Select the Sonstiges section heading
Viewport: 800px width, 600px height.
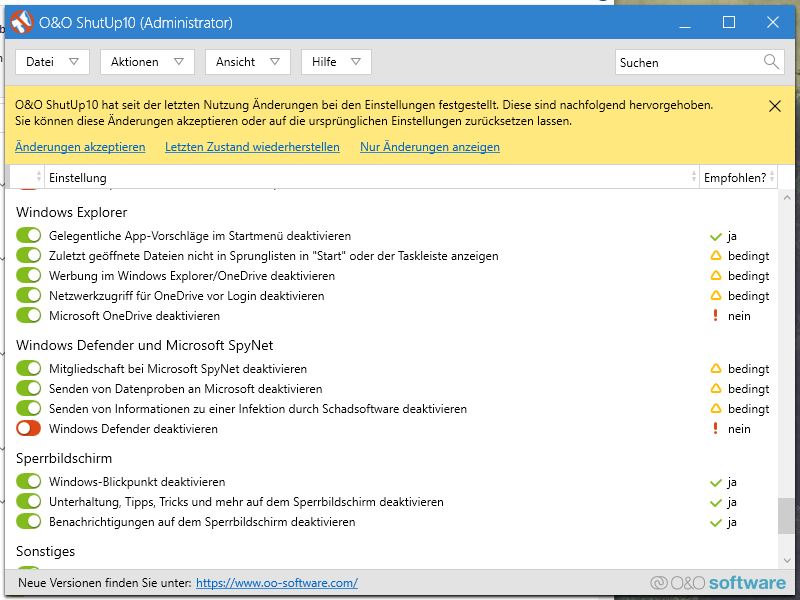coord(45,551)
